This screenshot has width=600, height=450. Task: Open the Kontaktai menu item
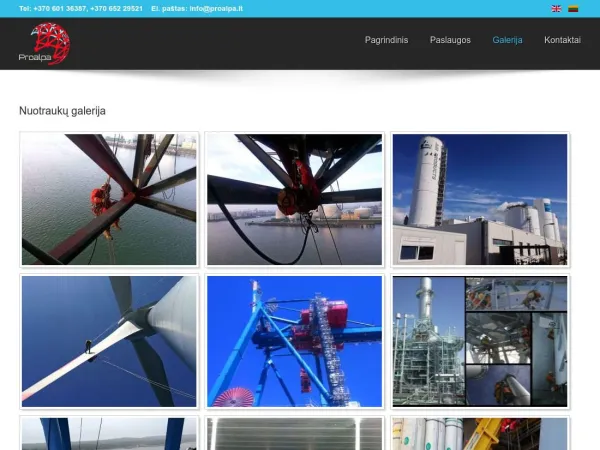(562, 40)
